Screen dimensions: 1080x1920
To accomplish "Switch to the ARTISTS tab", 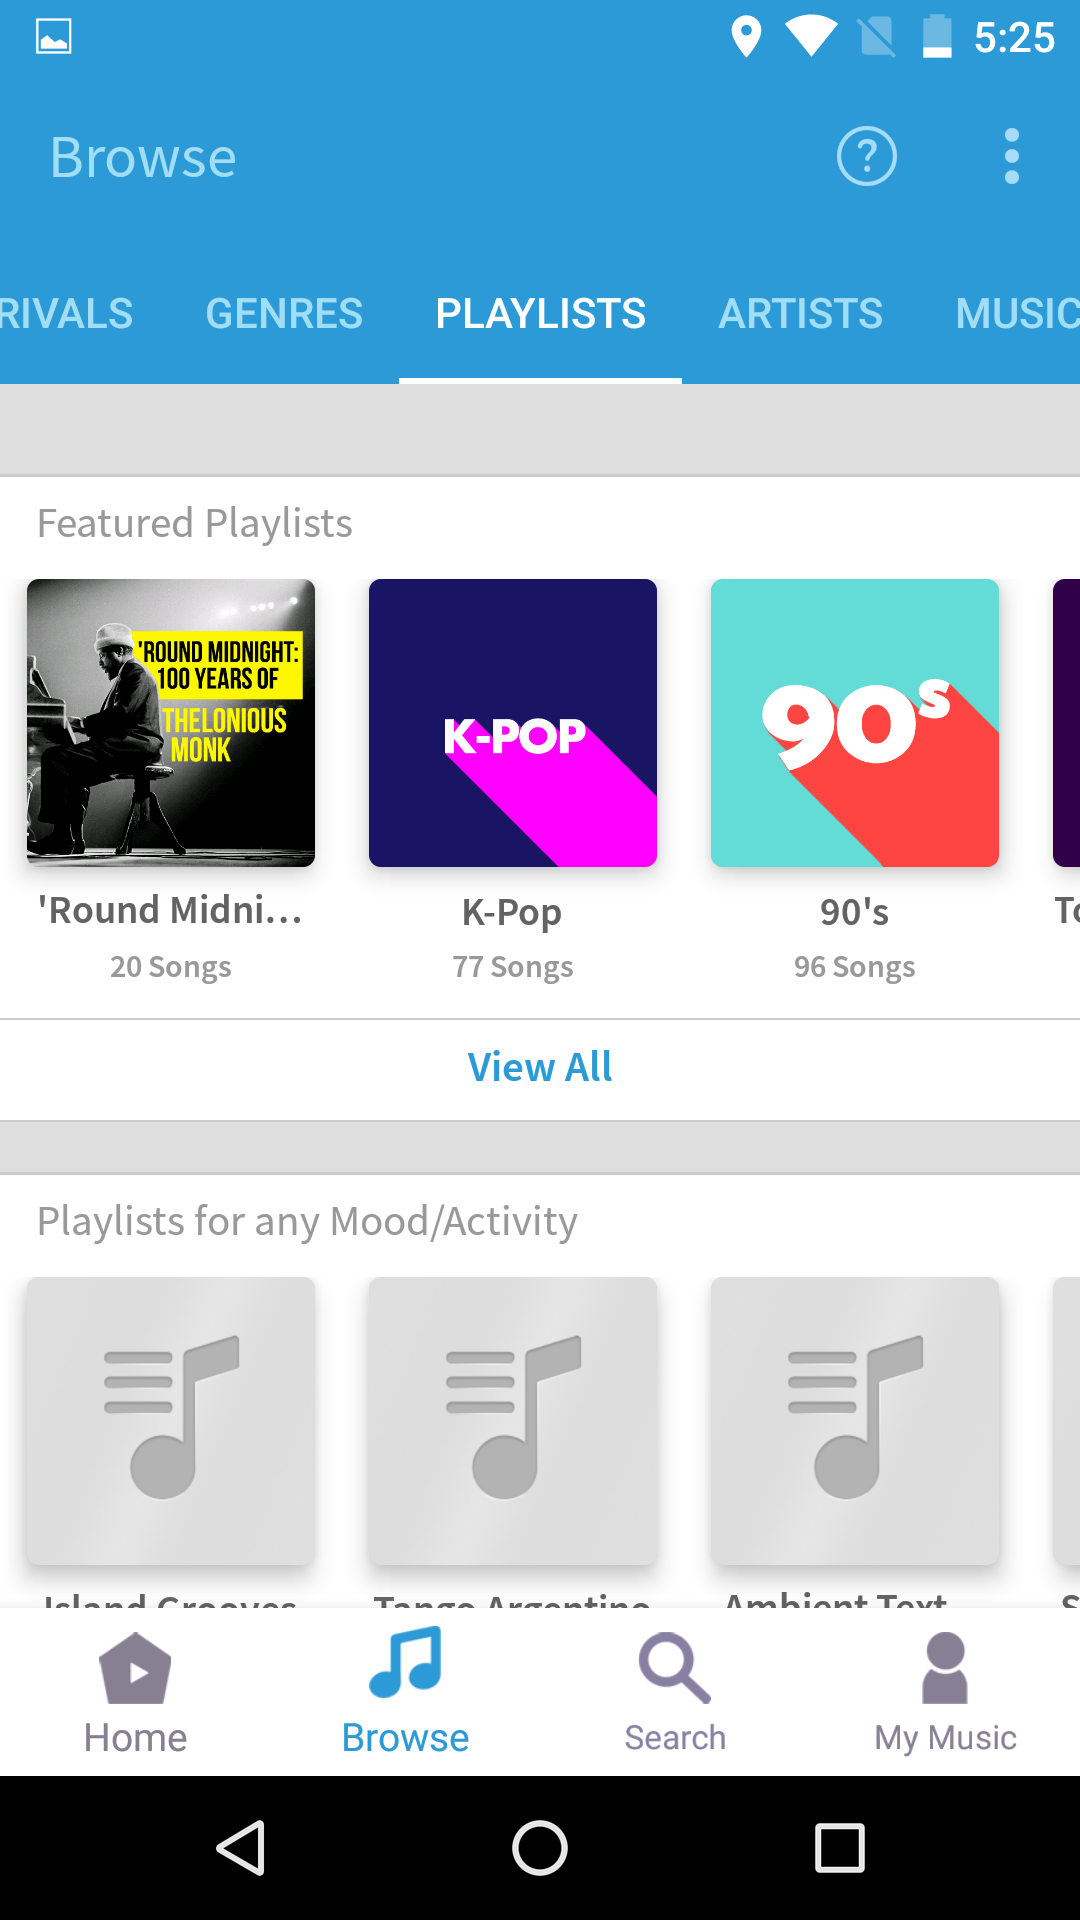I will pos(800,313).
